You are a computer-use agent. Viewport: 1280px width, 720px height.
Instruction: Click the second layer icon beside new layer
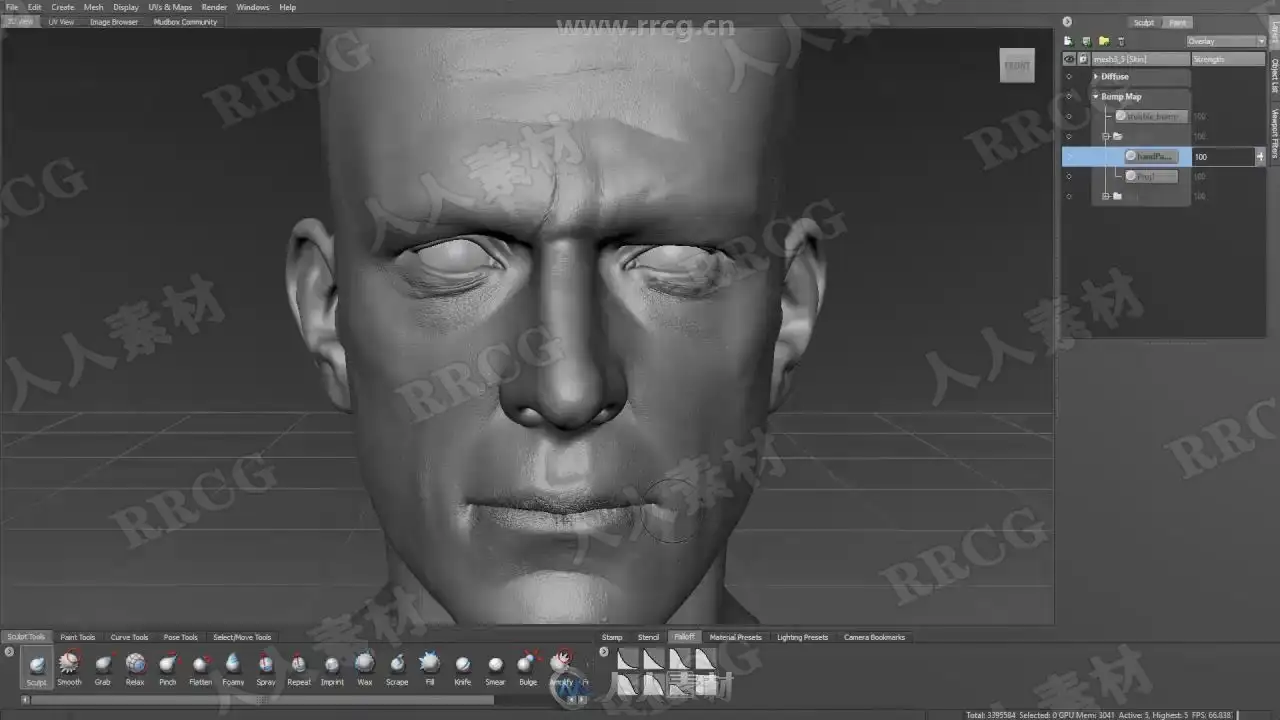coord(1086,41)
